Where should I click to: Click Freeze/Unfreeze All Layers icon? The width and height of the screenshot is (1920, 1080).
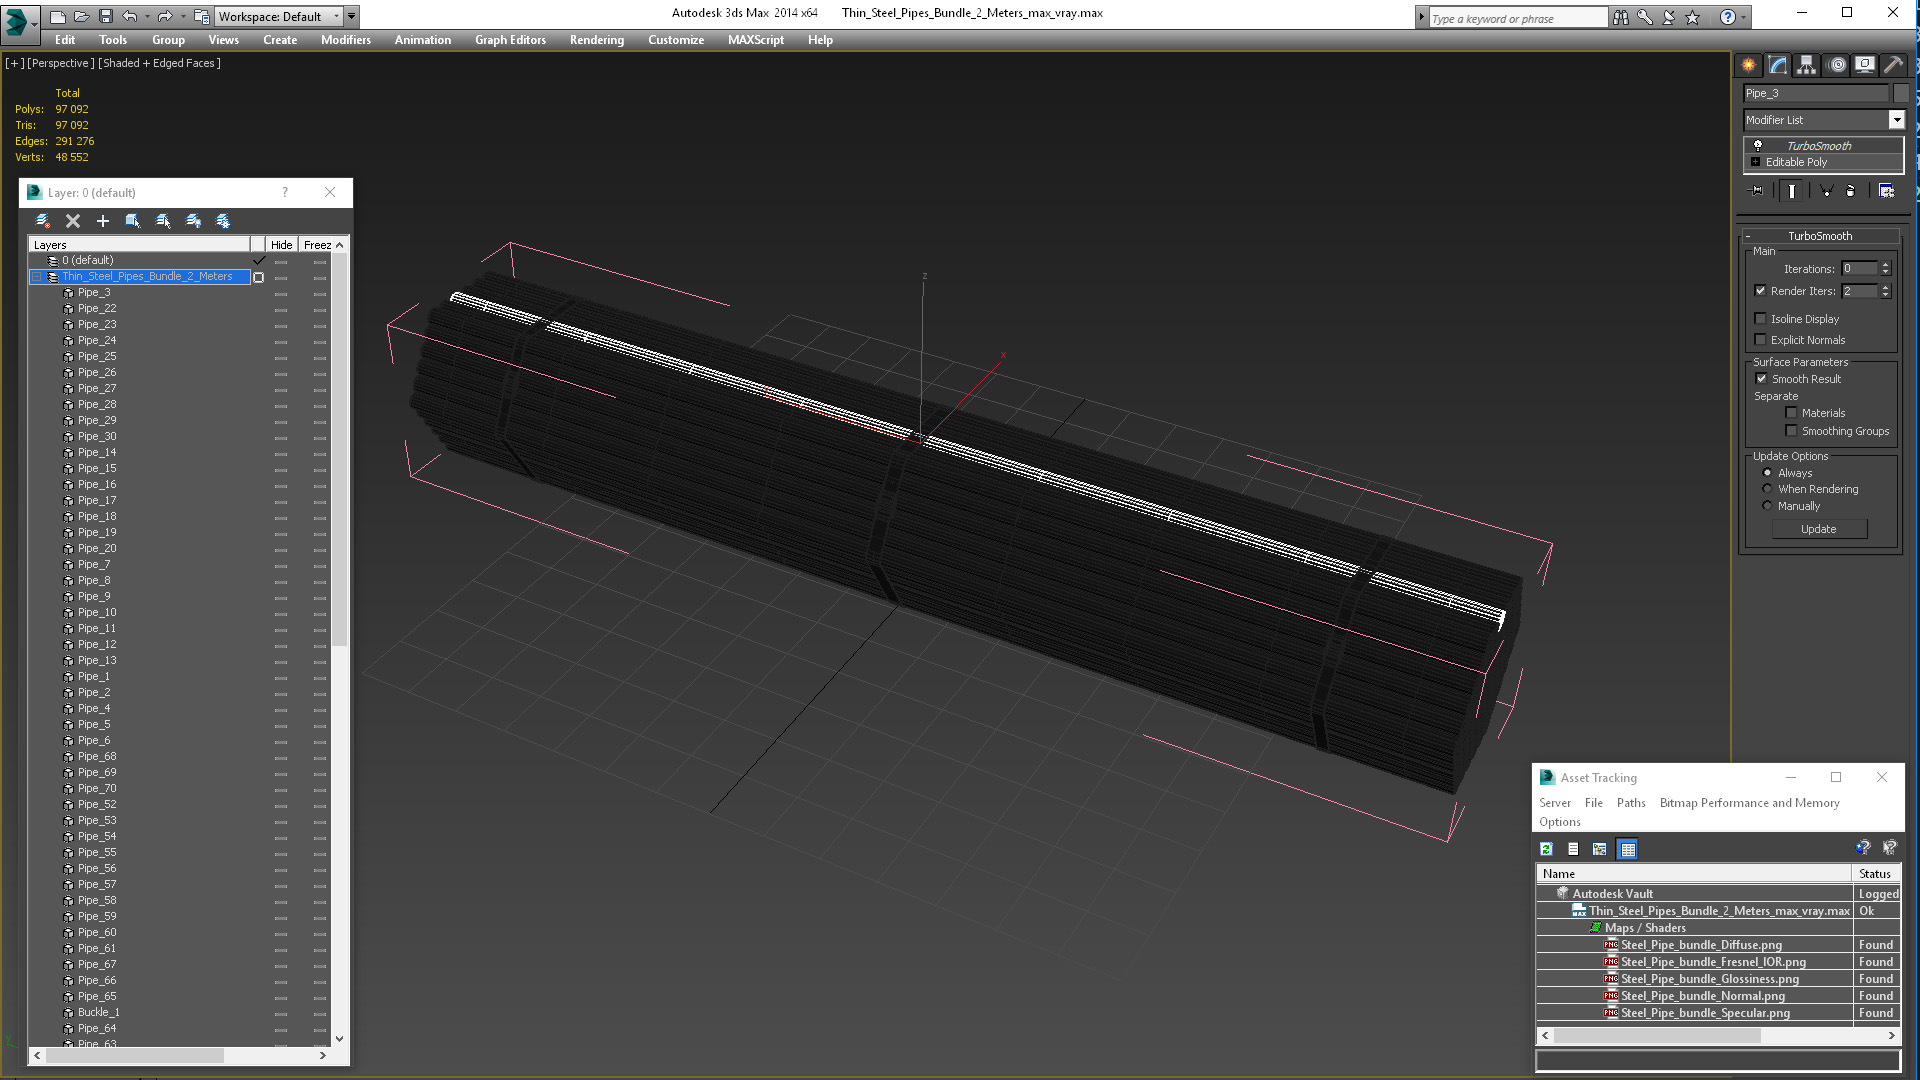coord(223,221)
